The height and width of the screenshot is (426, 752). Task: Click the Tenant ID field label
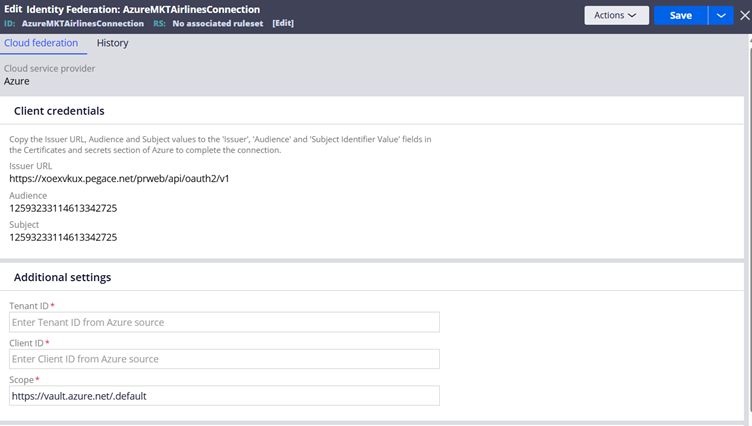(28, 305)
